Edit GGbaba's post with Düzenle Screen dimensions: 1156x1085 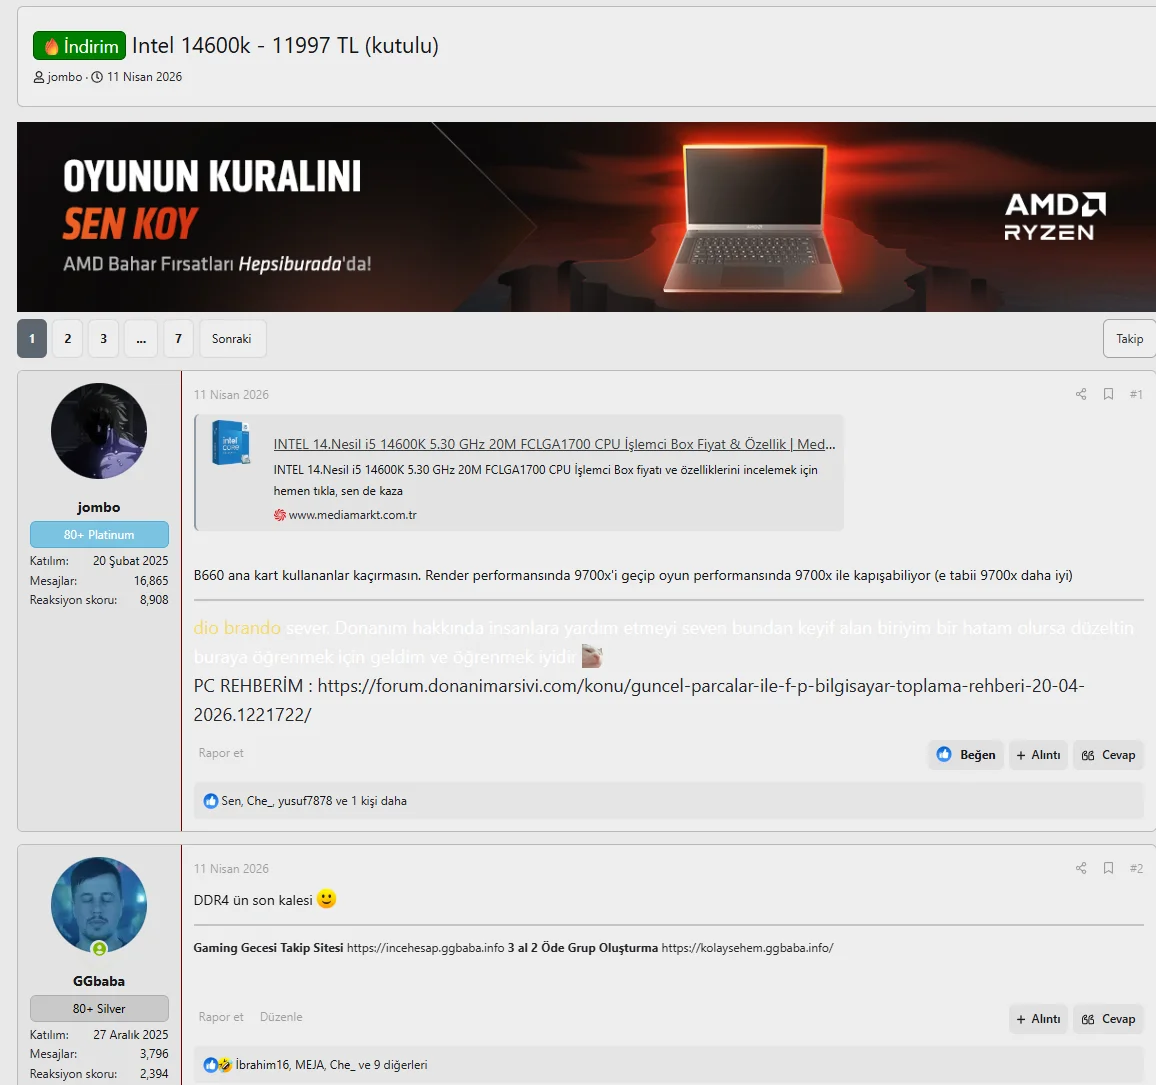click(x=281, y=1016)
